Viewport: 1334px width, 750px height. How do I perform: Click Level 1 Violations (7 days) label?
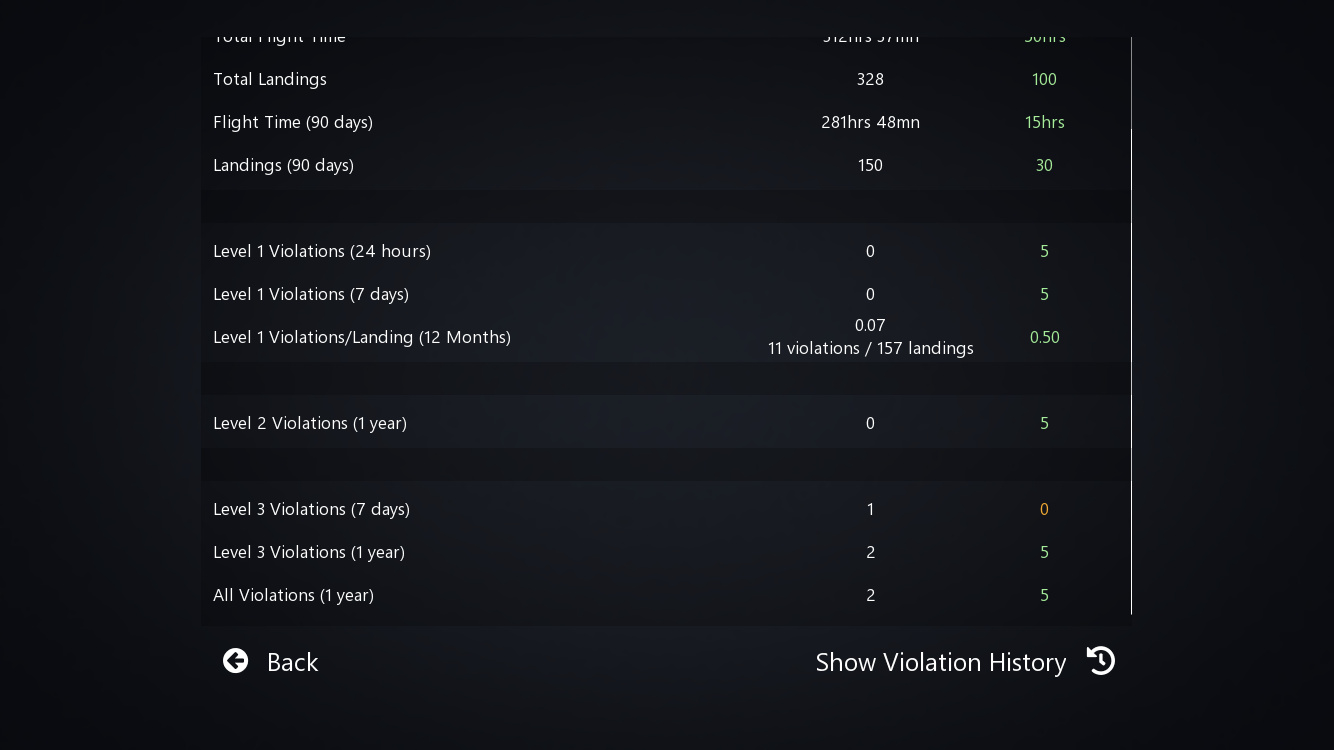click(311, 294)
